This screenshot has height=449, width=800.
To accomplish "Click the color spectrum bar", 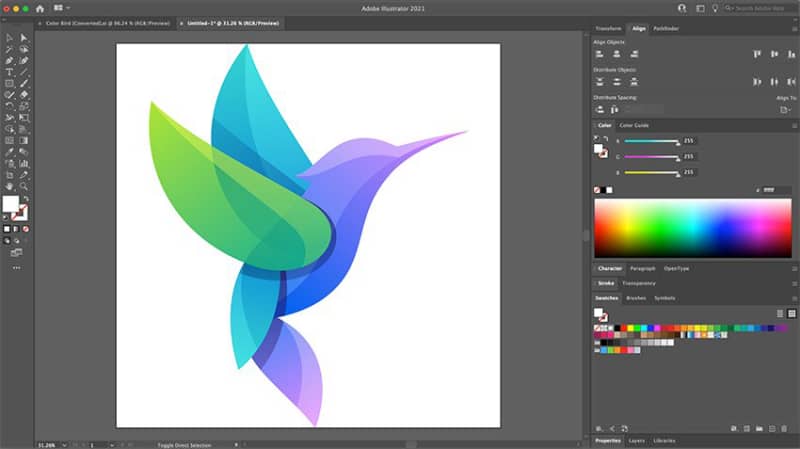I will point(692,228).
